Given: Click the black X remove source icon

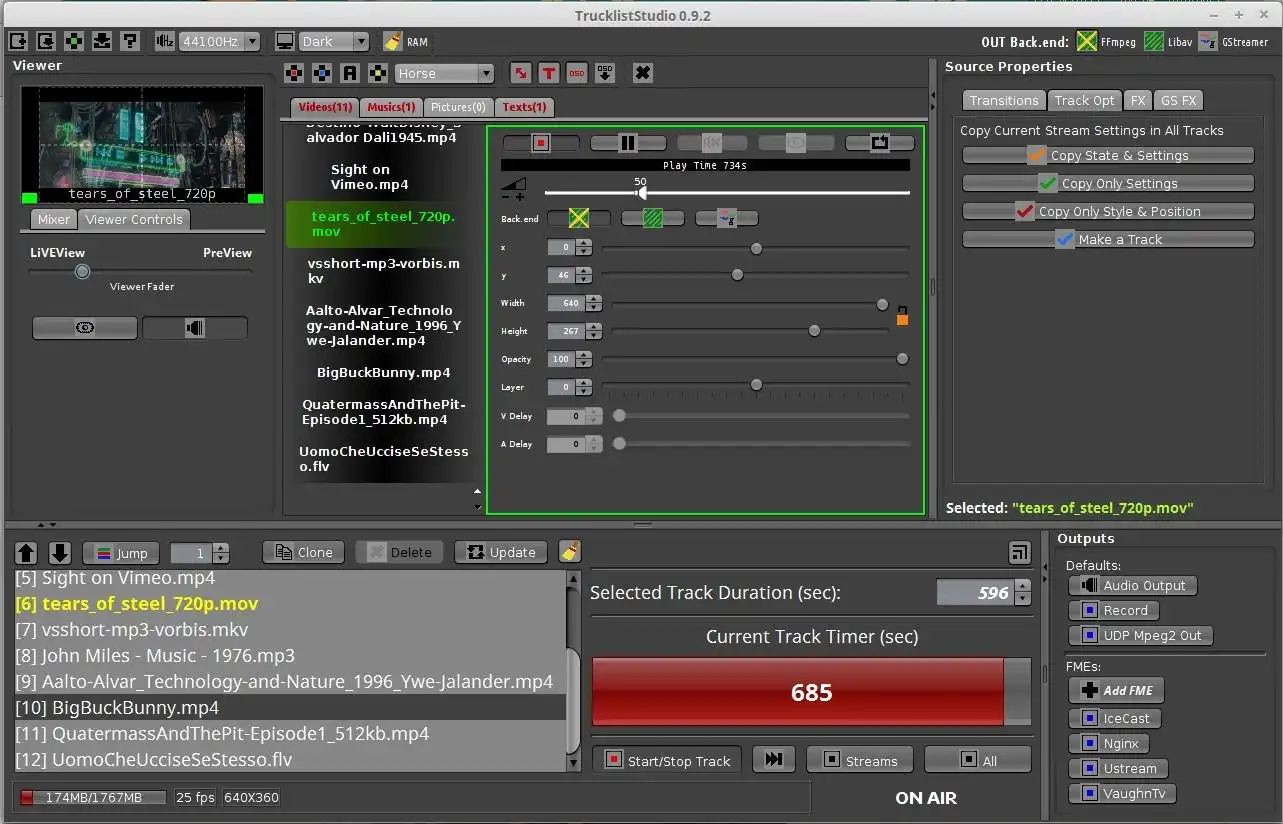Looking at the screenshot, I should 643,73.
